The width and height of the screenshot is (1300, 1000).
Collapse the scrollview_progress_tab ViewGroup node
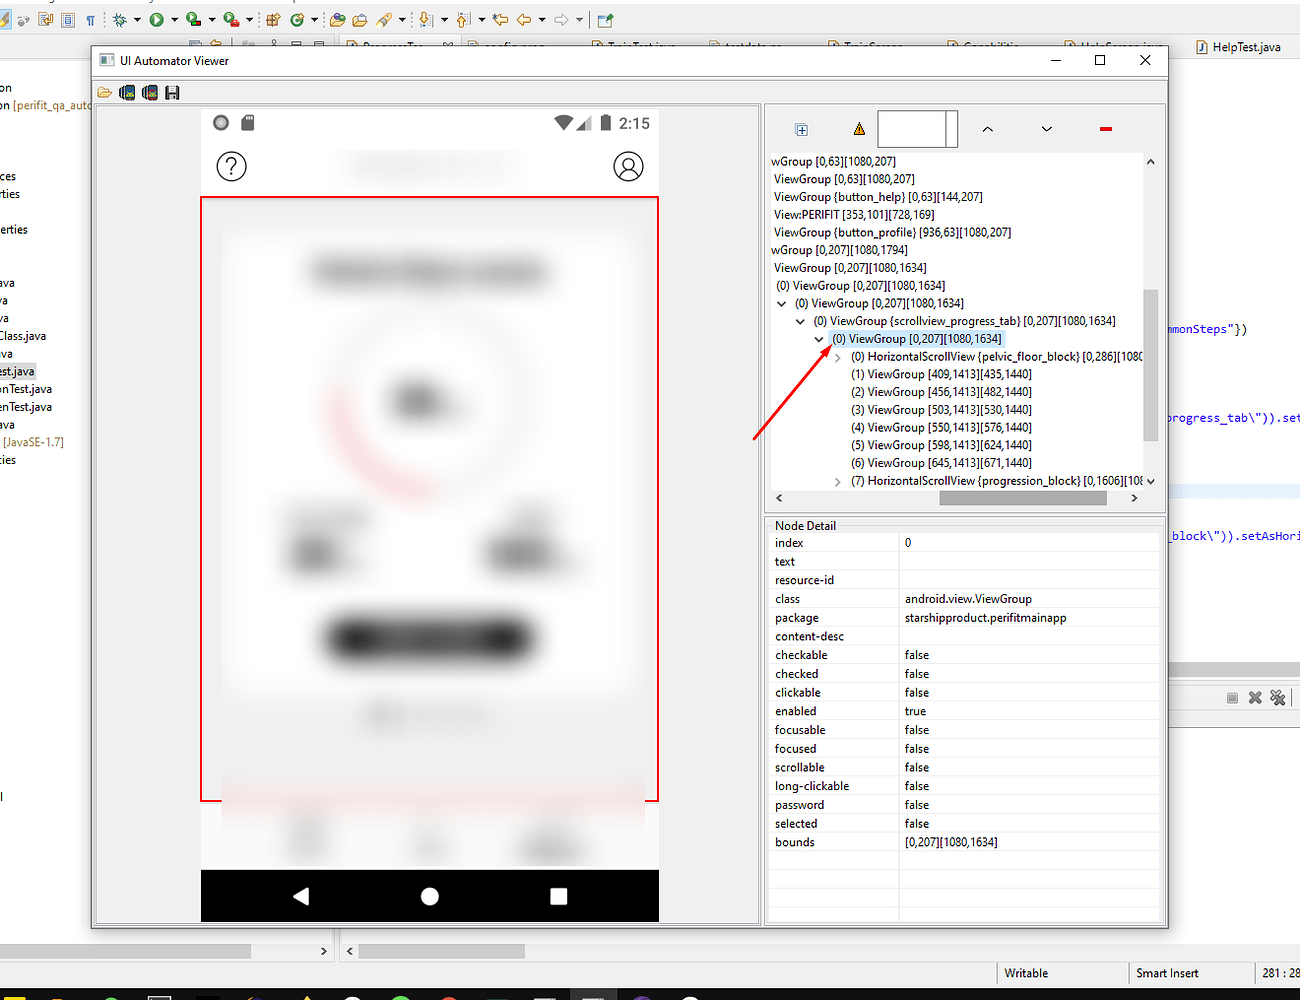tap(800, 321)
